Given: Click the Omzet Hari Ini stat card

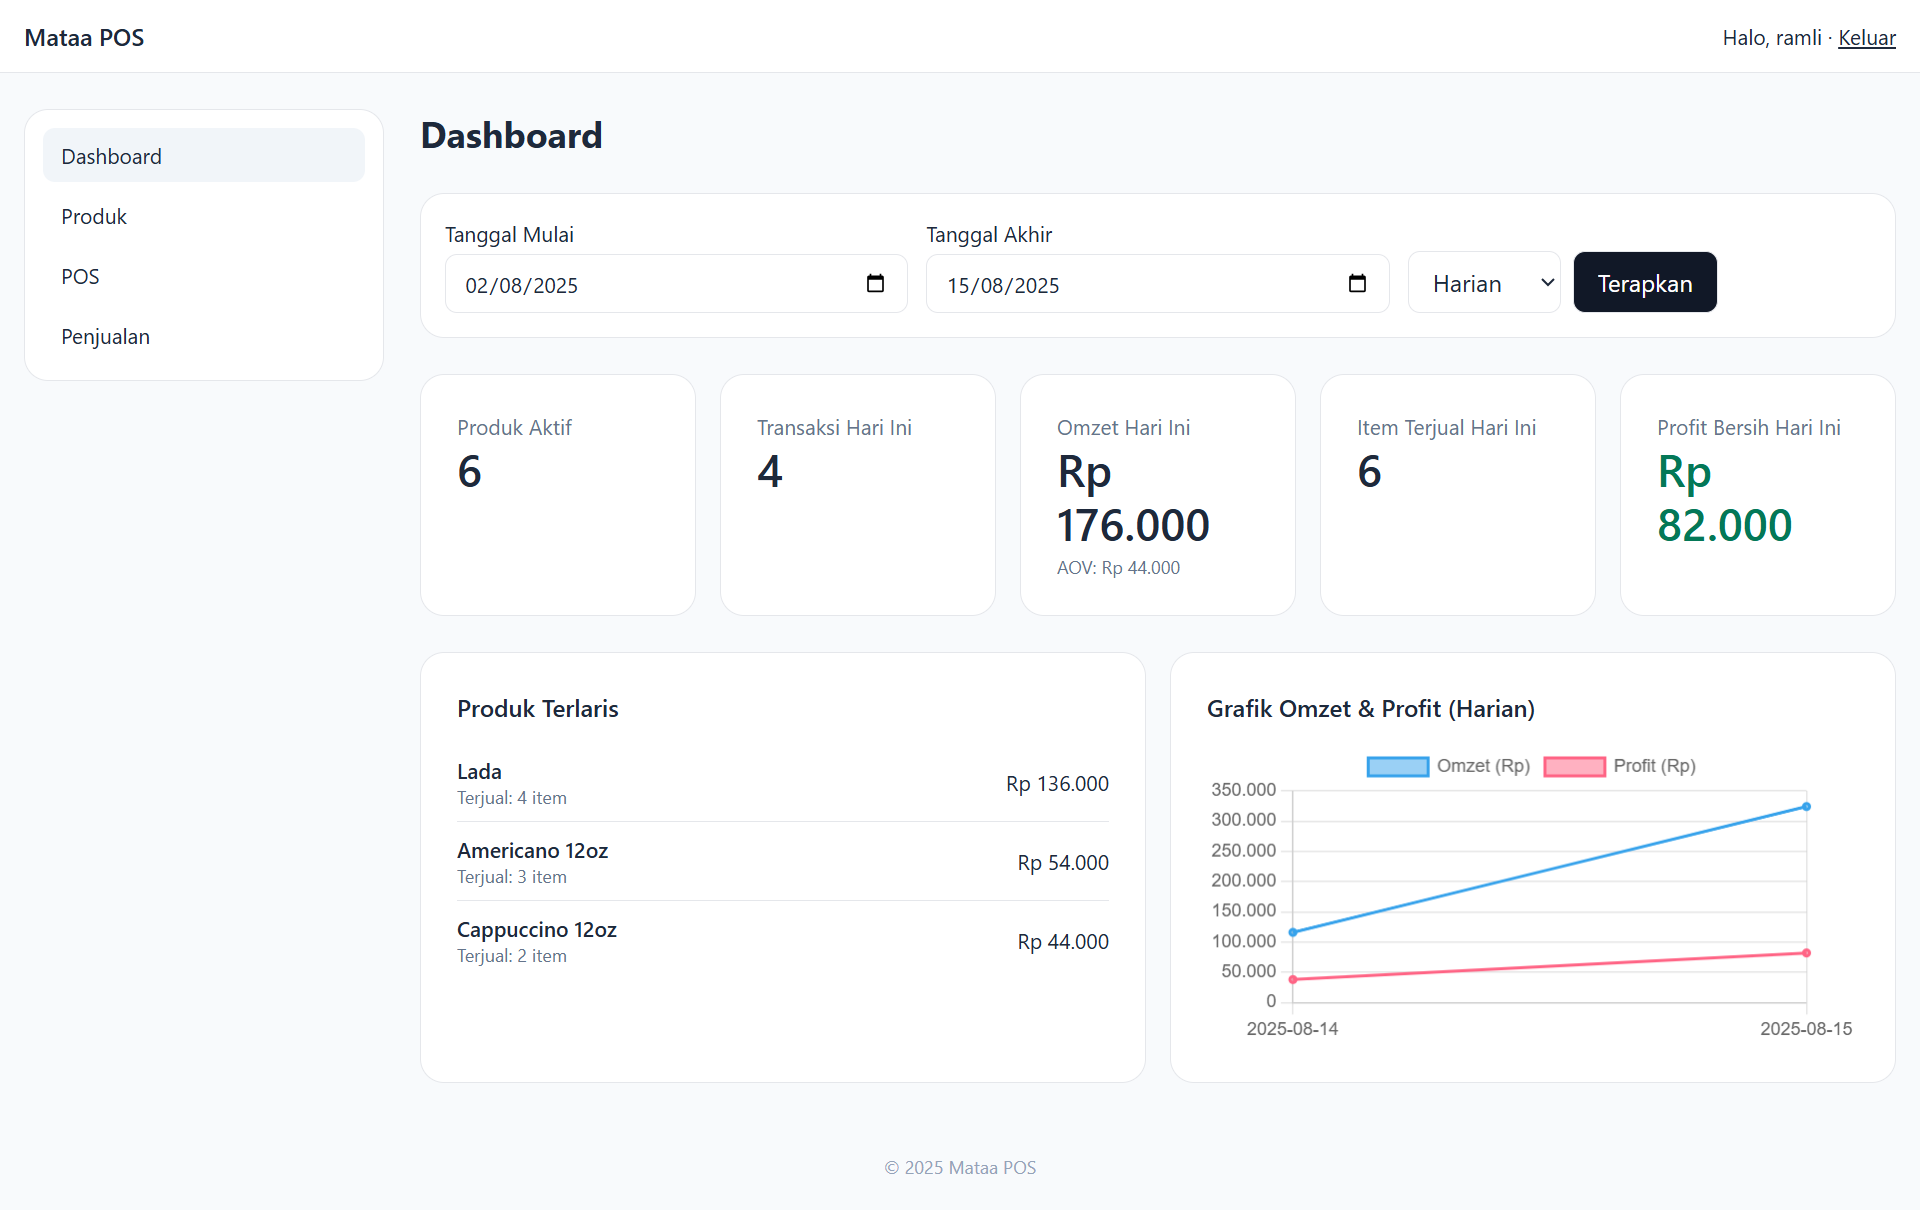Looking at the screenshot, I should 1157,494.
